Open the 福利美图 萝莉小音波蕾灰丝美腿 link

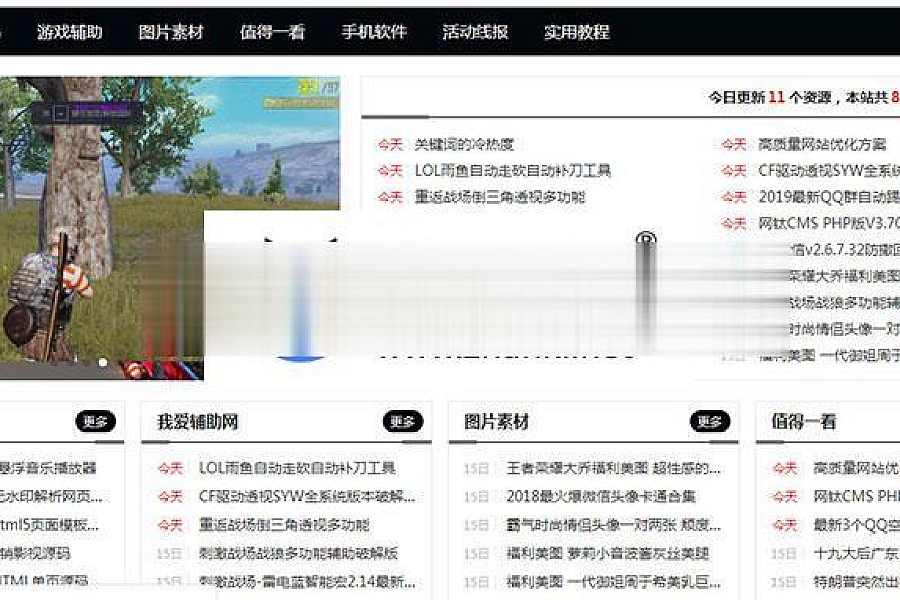click(x=608, y=553)
